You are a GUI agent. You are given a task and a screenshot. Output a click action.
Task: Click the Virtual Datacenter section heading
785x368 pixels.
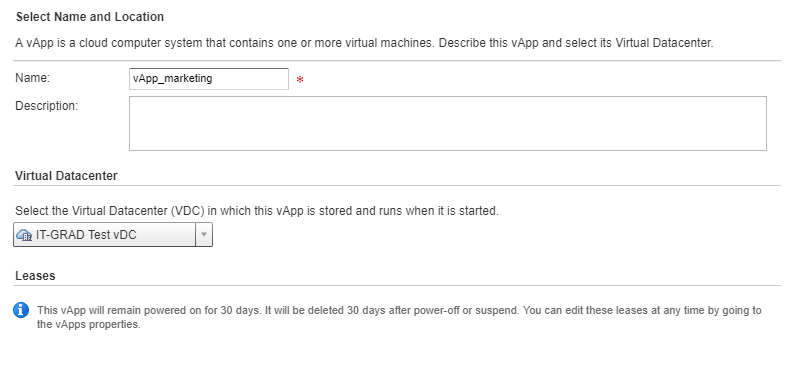67,176
